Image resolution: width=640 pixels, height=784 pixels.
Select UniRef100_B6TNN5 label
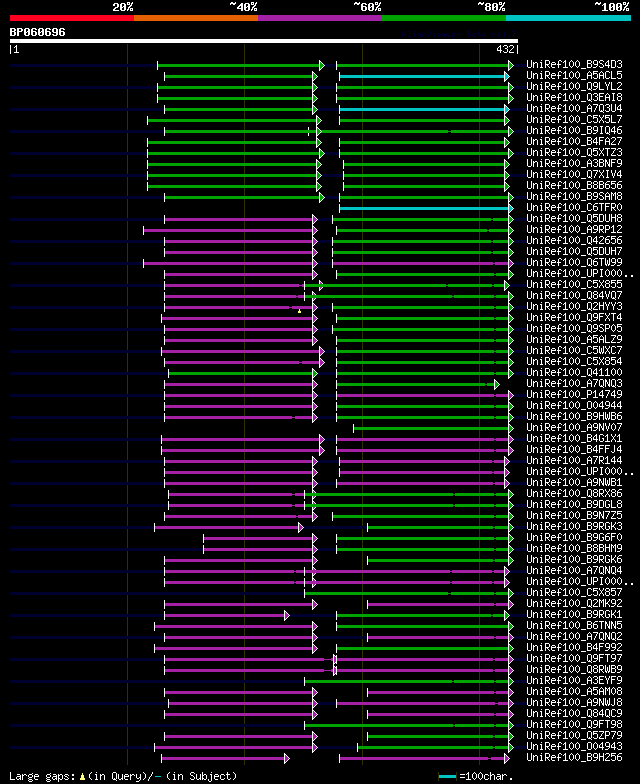(574, 626)
